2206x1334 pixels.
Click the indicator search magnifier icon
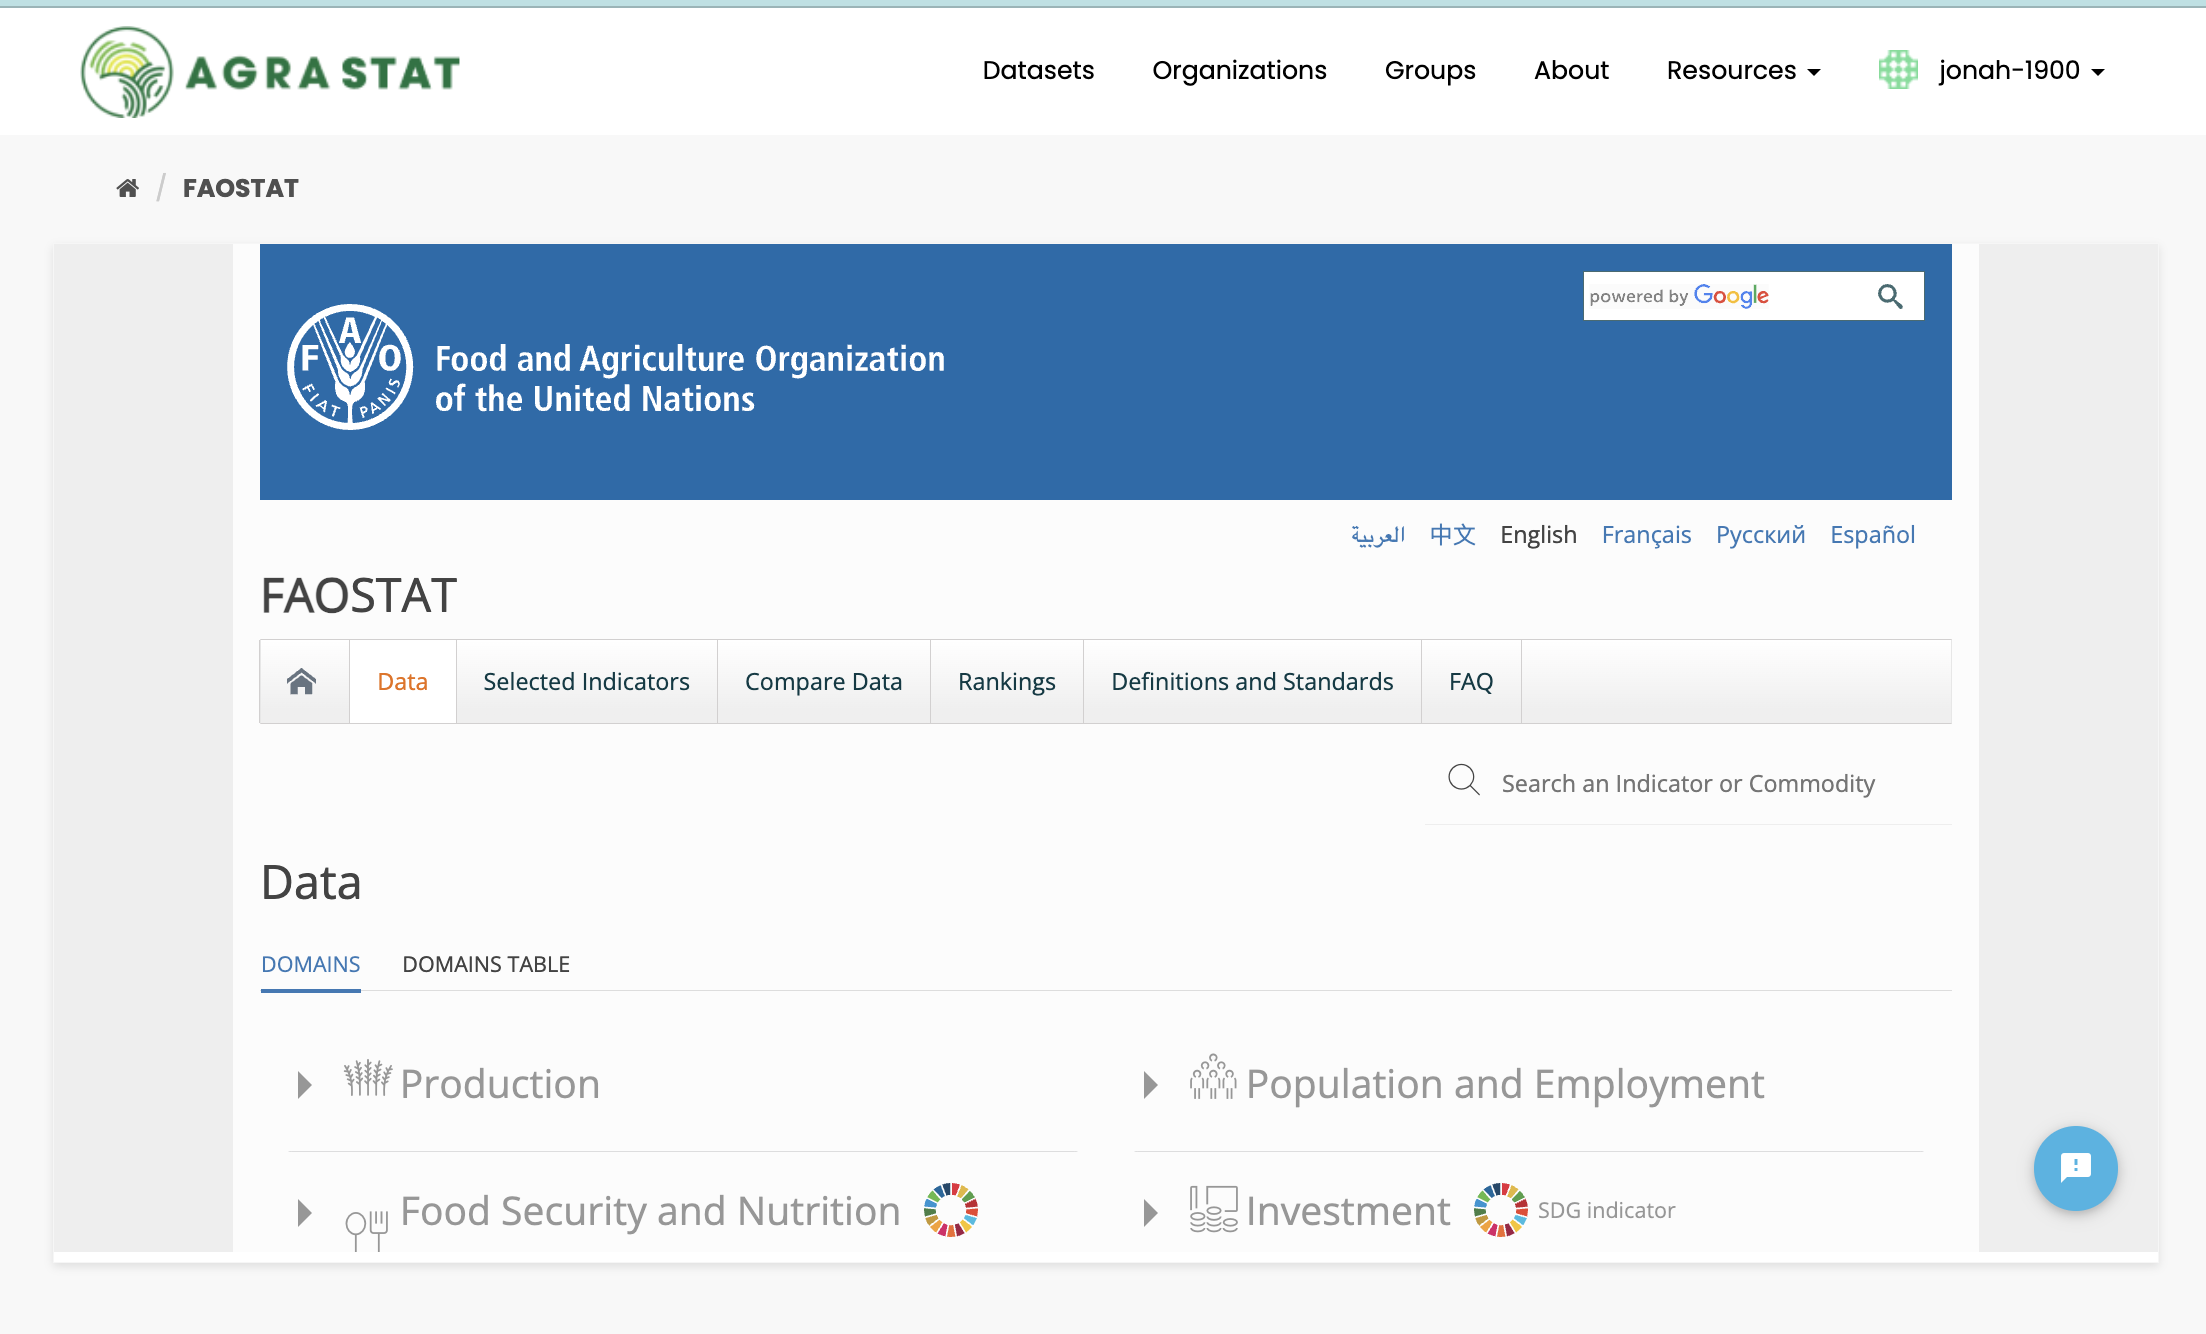click(x=1464, y=779)
